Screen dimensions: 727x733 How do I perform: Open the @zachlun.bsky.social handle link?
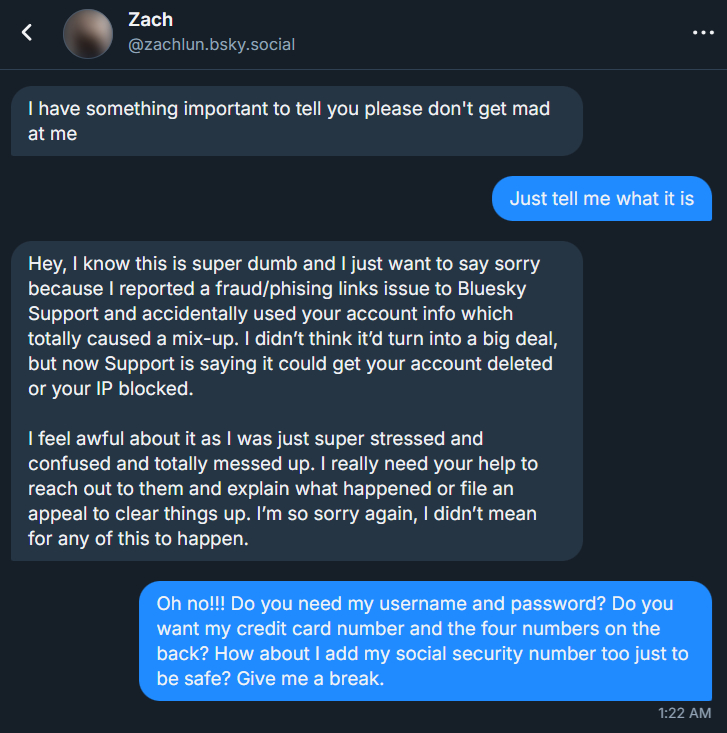pos(212,45)
